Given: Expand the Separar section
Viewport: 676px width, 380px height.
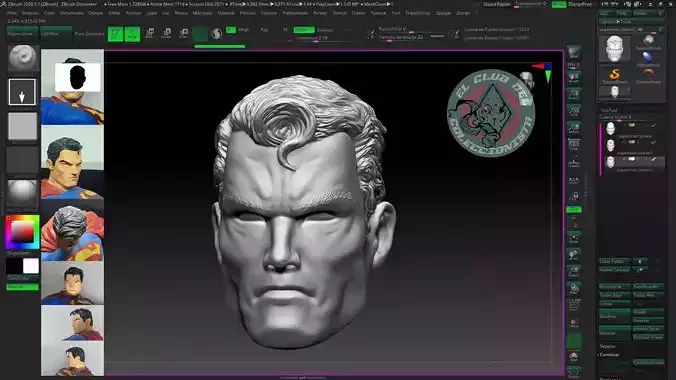Looking at the screenshot, I should click(607, 346).
